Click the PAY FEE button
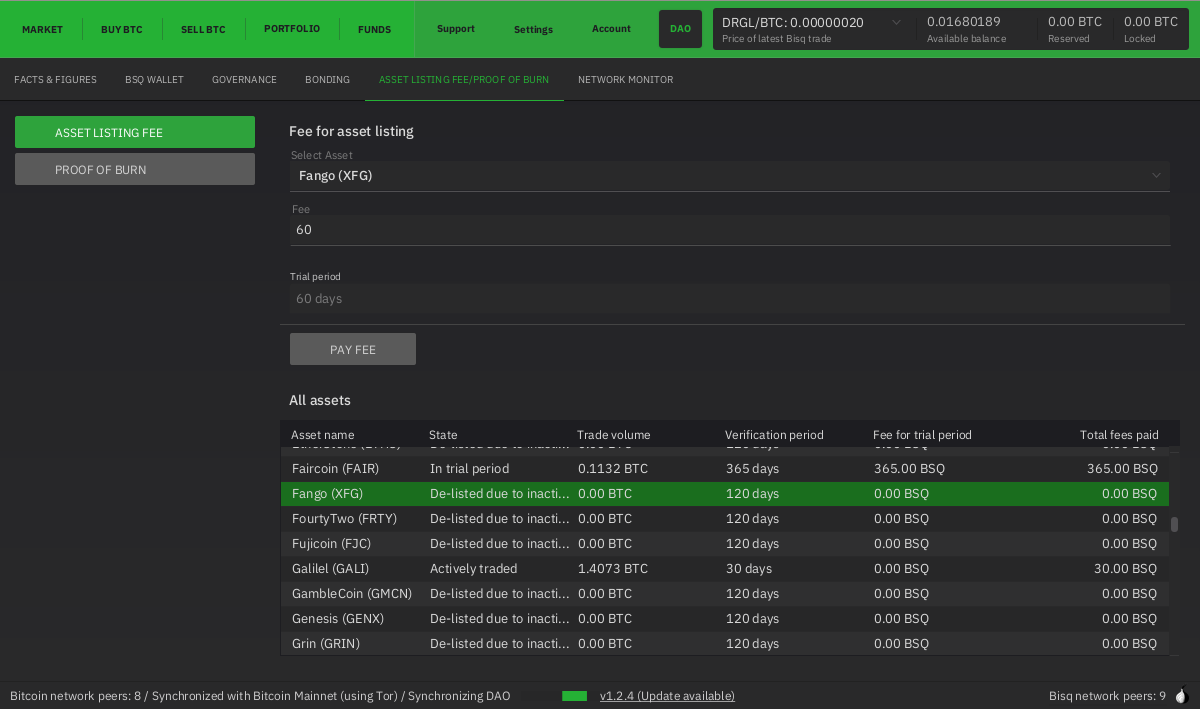 point(353,349)
